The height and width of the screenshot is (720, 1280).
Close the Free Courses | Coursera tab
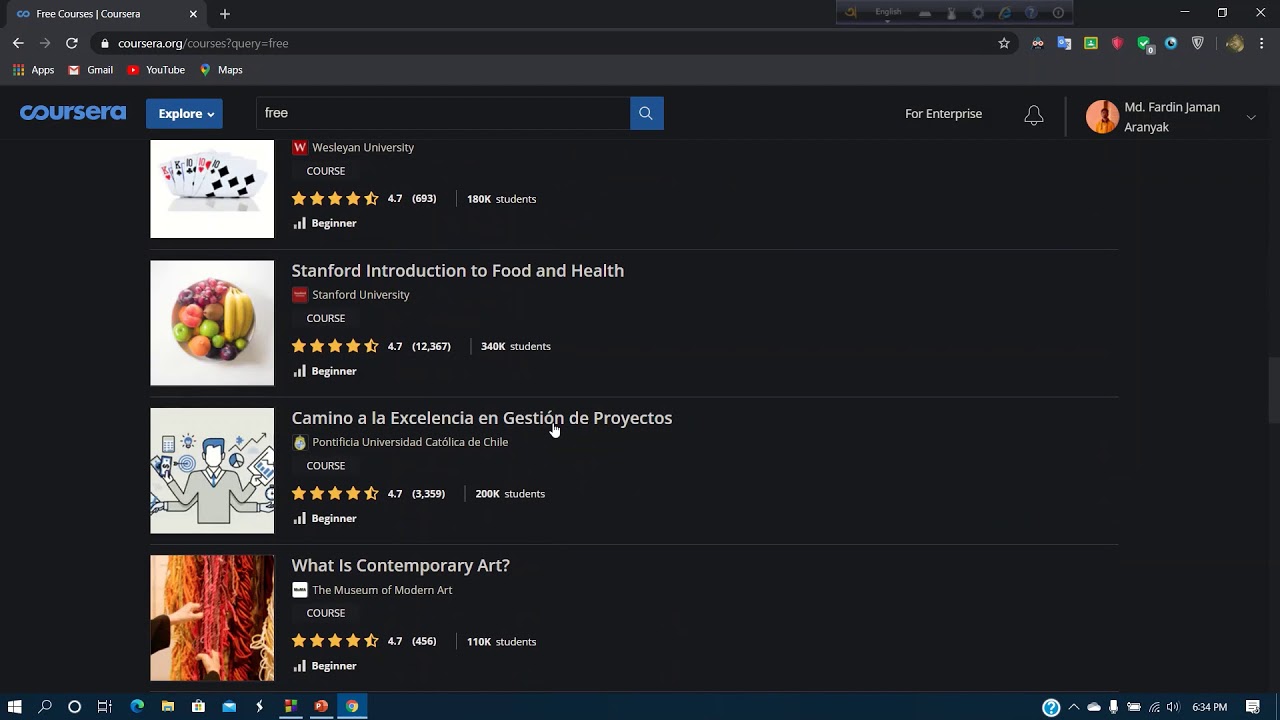pos(193,14)
